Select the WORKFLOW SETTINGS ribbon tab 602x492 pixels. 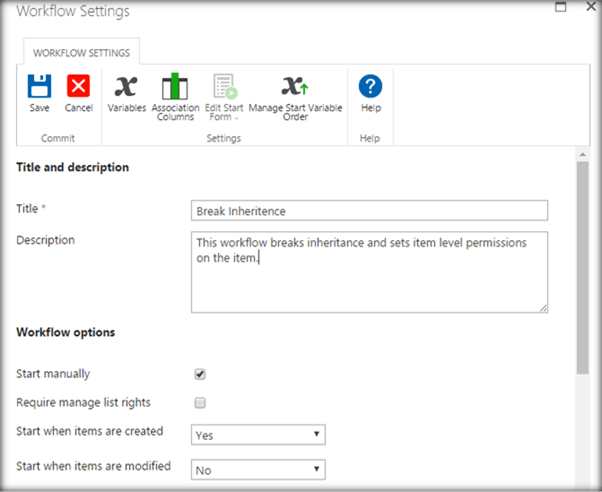point(83,51)
